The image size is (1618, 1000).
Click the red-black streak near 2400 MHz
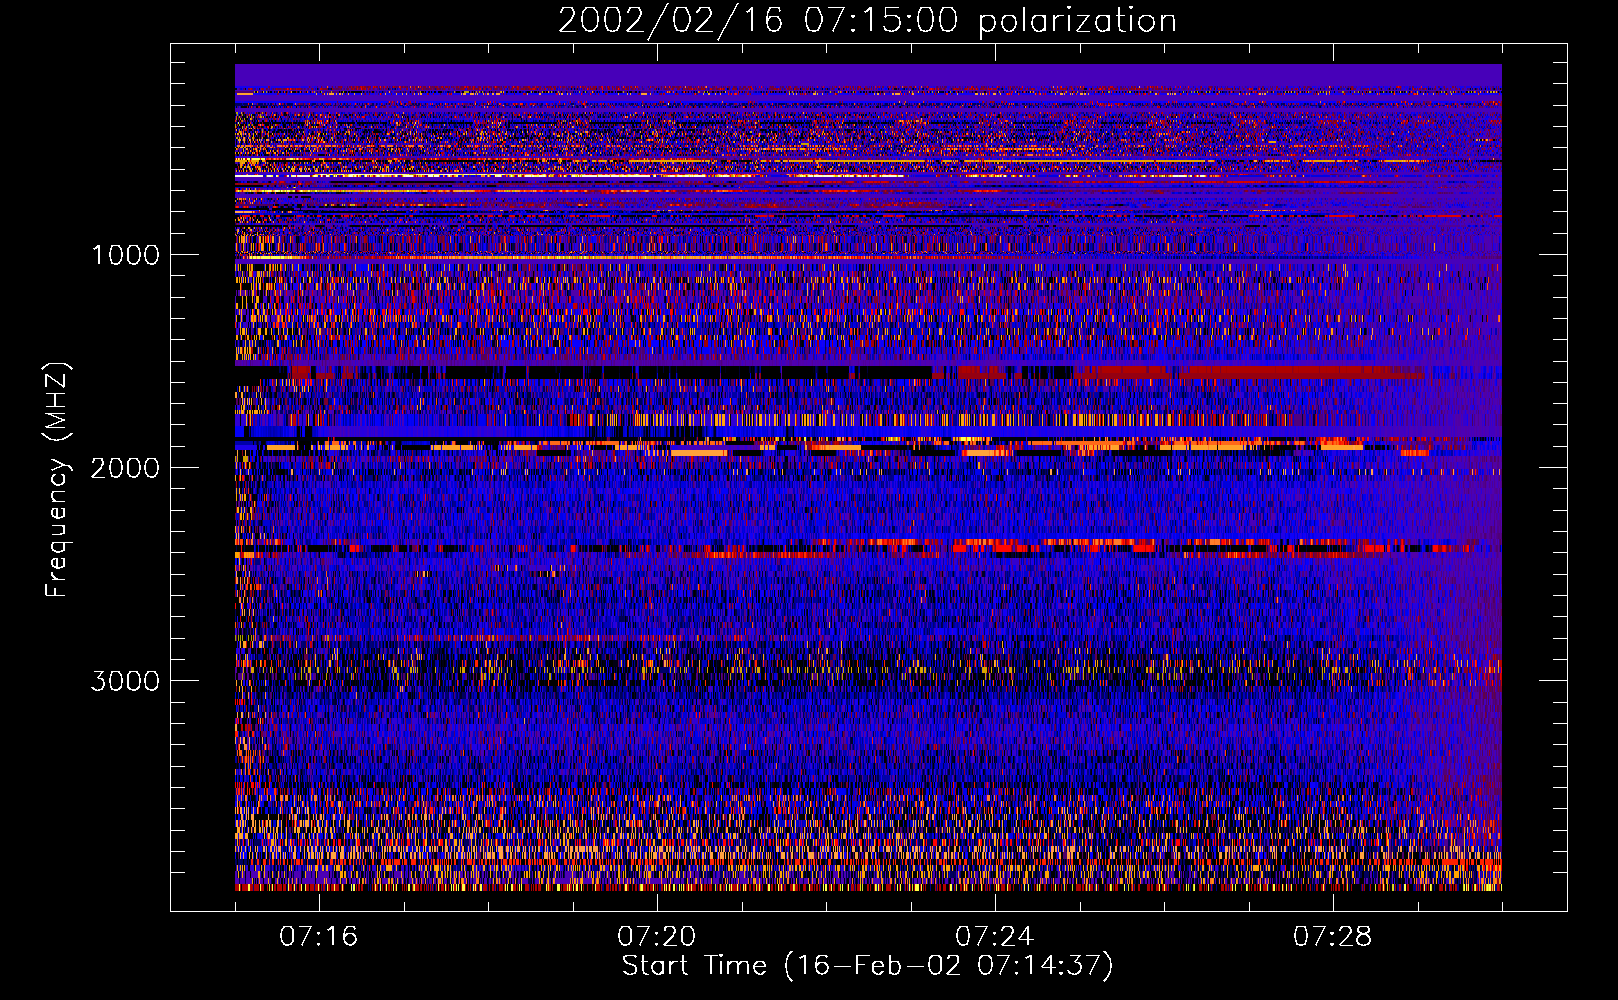pos(868,548)
